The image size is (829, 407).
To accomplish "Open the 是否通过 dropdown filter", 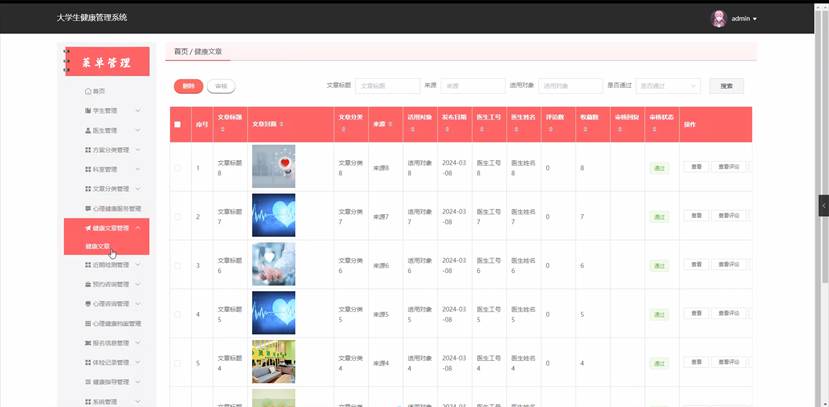I will point(668,86).
